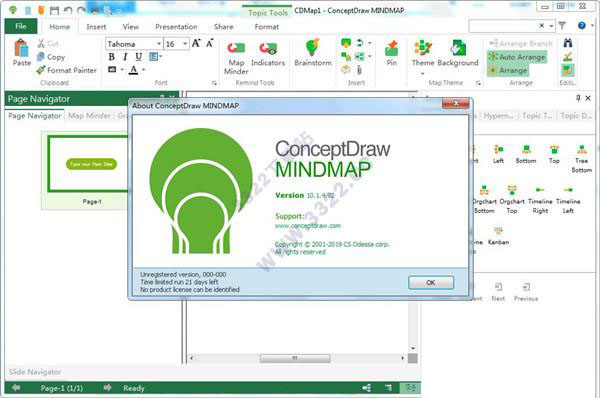Click the Arrange Branch button

(x=521, y=43)
